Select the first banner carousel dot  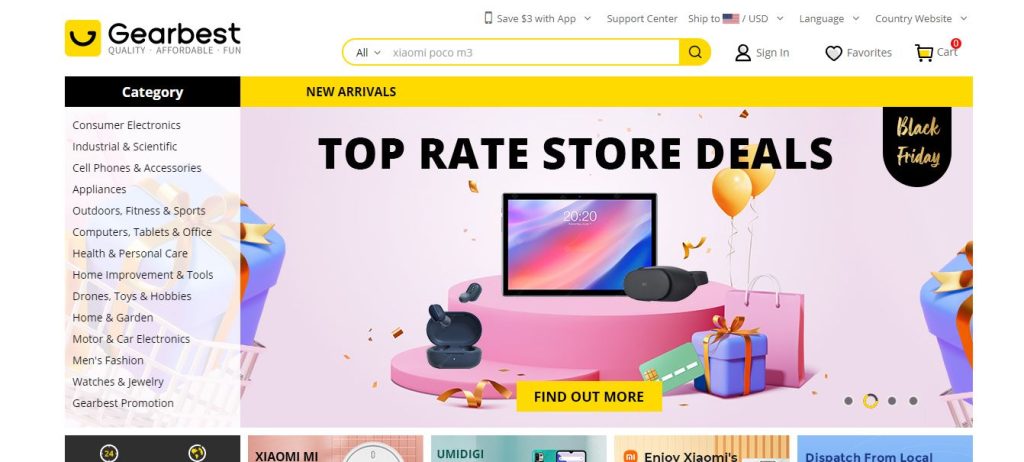click(x=848, y=401)
